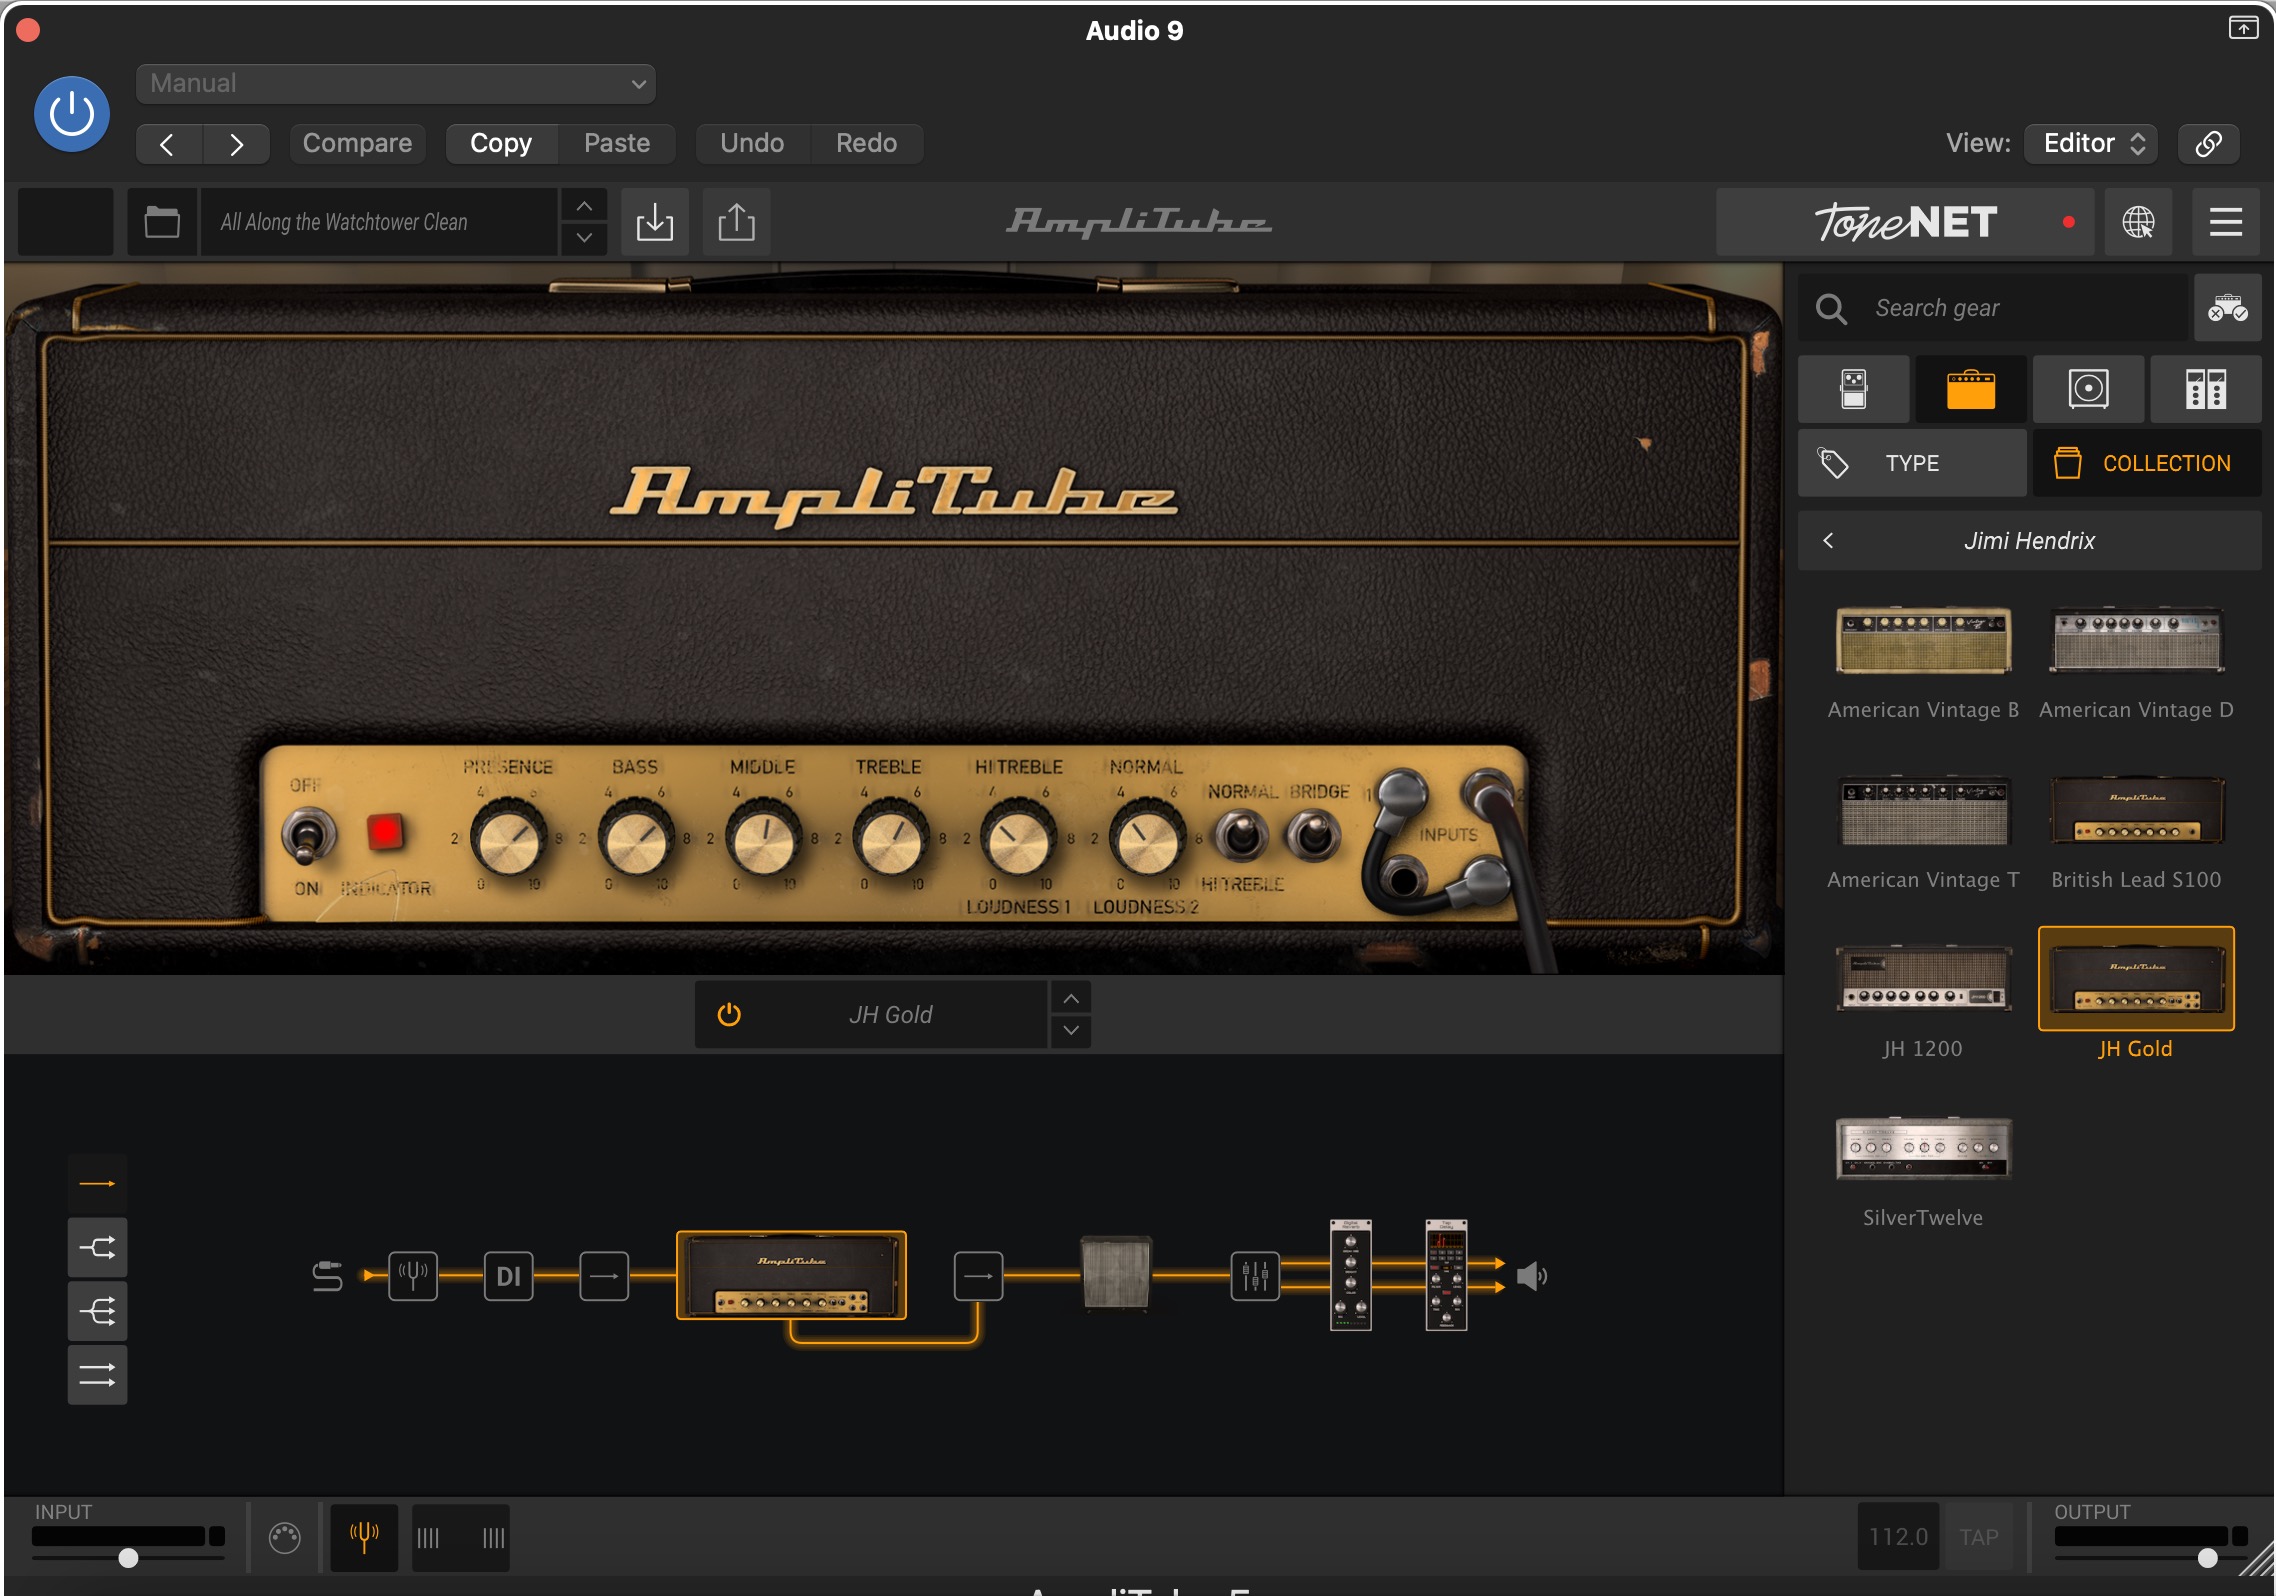Select the rack effects gear category tab
This screenshot has width=2276, height=1596.
[2206, 389]
